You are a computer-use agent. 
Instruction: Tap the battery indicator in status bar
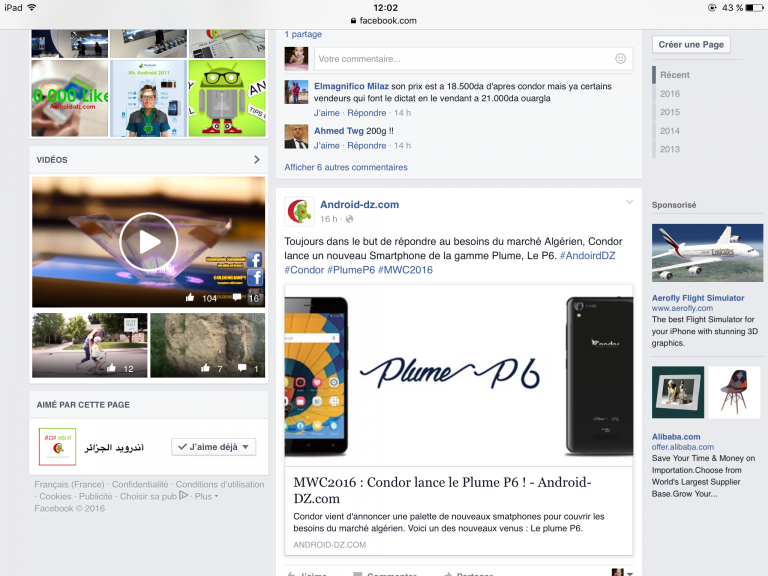(754, 7)
